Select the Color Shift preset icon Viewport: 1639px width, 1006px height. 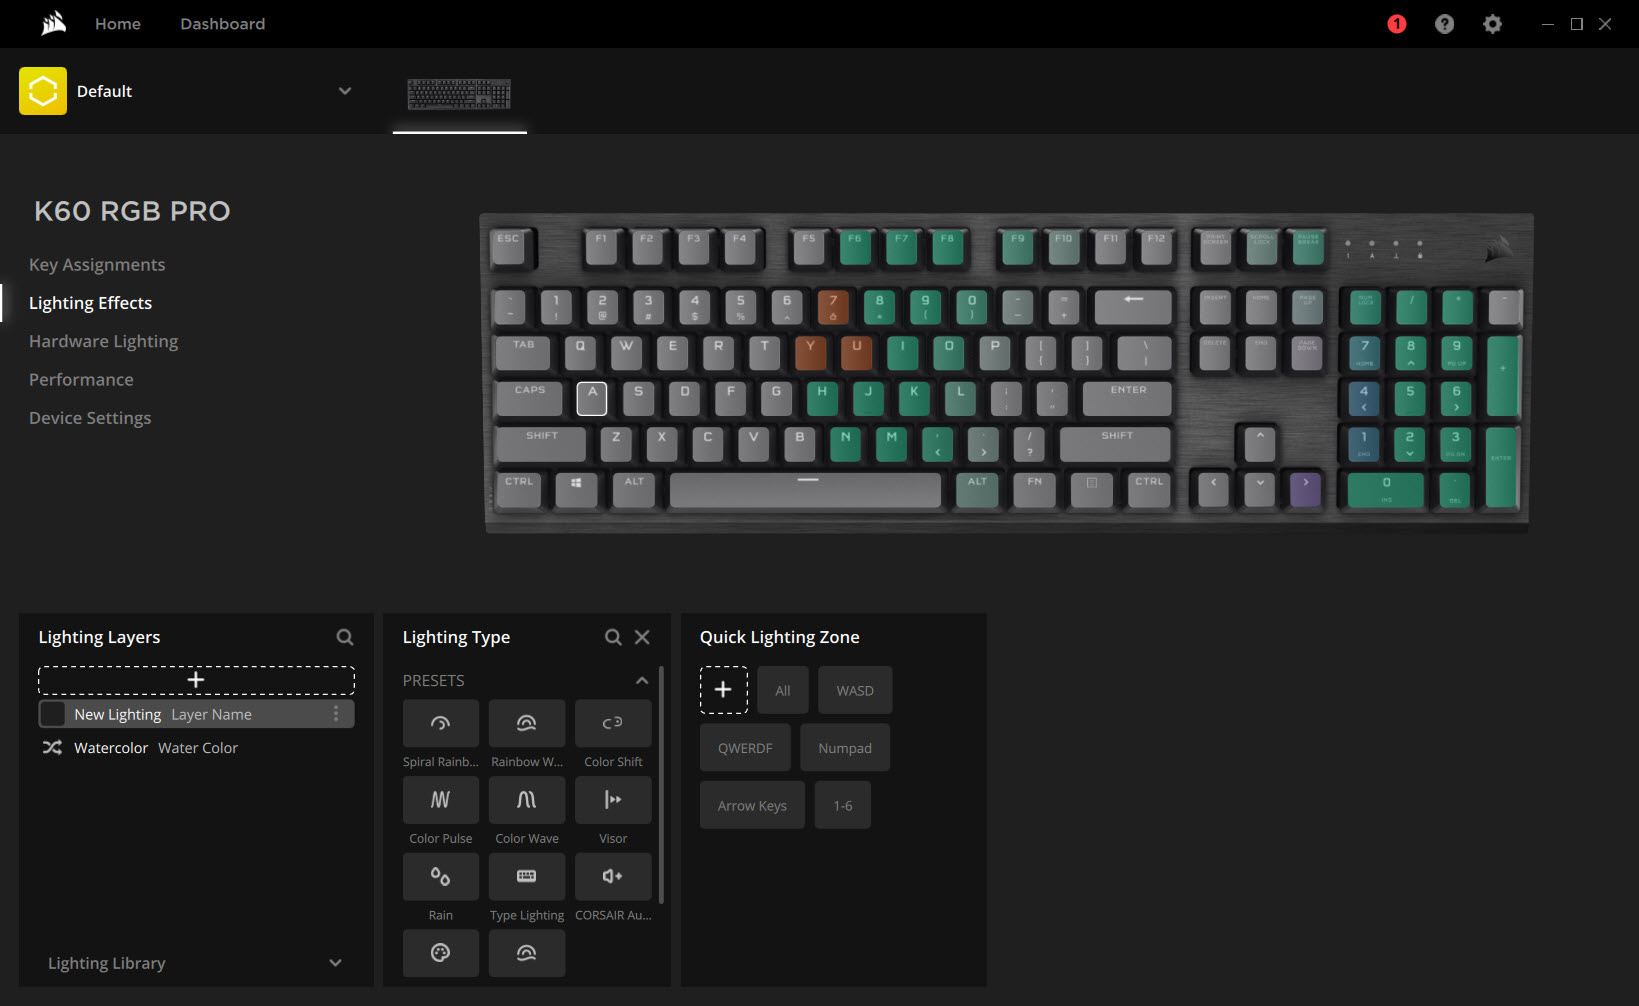[x=613, y=723]
